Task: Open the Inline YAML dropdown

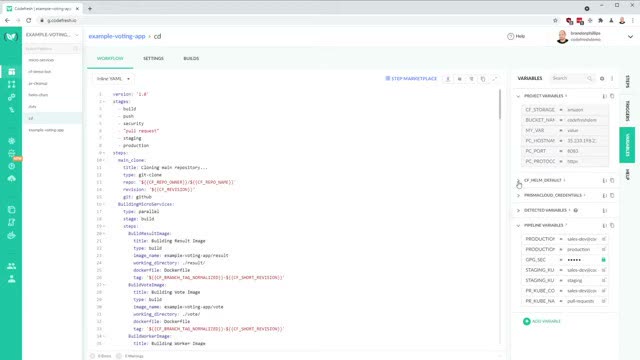Action: (113, 79)
